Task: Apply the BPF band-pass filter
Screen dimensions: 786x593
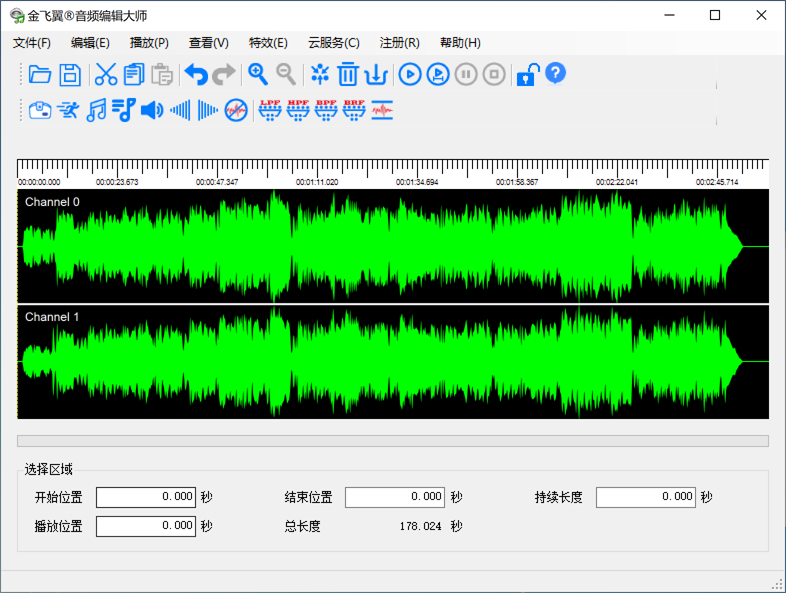Action: coord(326,109)
